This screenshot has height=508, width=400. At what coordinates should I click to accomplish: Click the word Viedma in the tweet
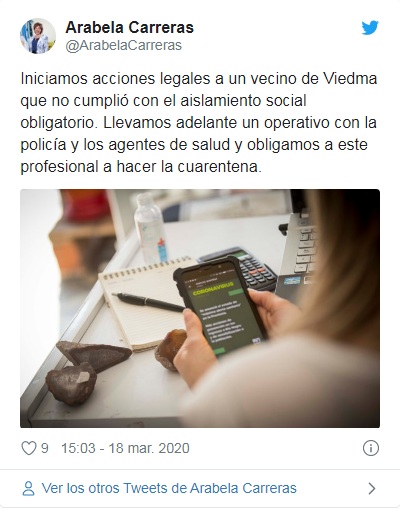(x=350, y=79)
